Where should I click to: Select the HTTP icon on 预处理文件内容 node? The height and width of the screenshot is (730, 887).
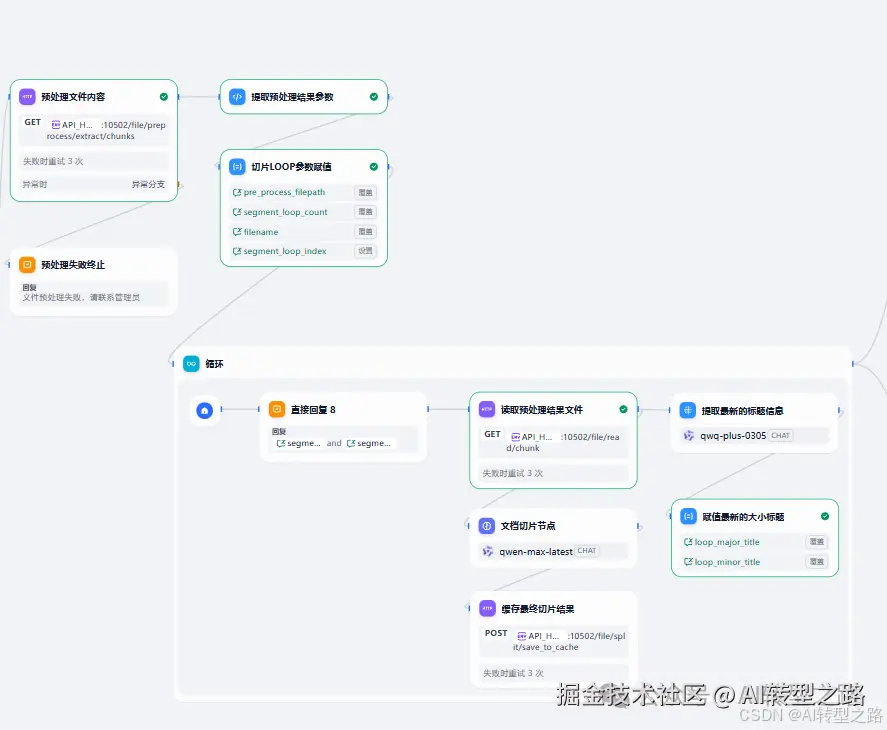(x=27, y=96)
